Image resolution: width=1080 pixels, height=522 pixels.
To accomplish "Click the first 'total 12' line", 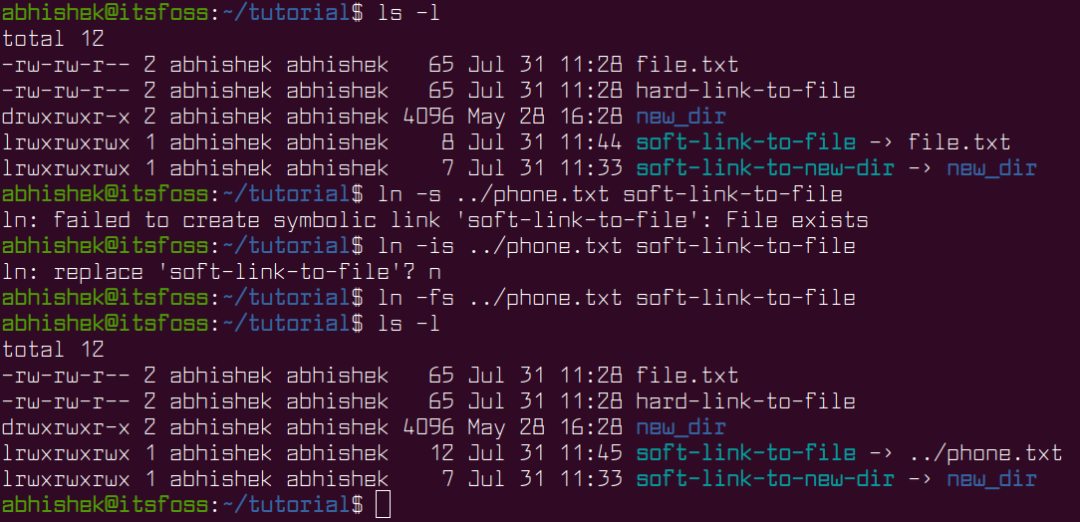I will pyautogui.click(x=53, y=39).
